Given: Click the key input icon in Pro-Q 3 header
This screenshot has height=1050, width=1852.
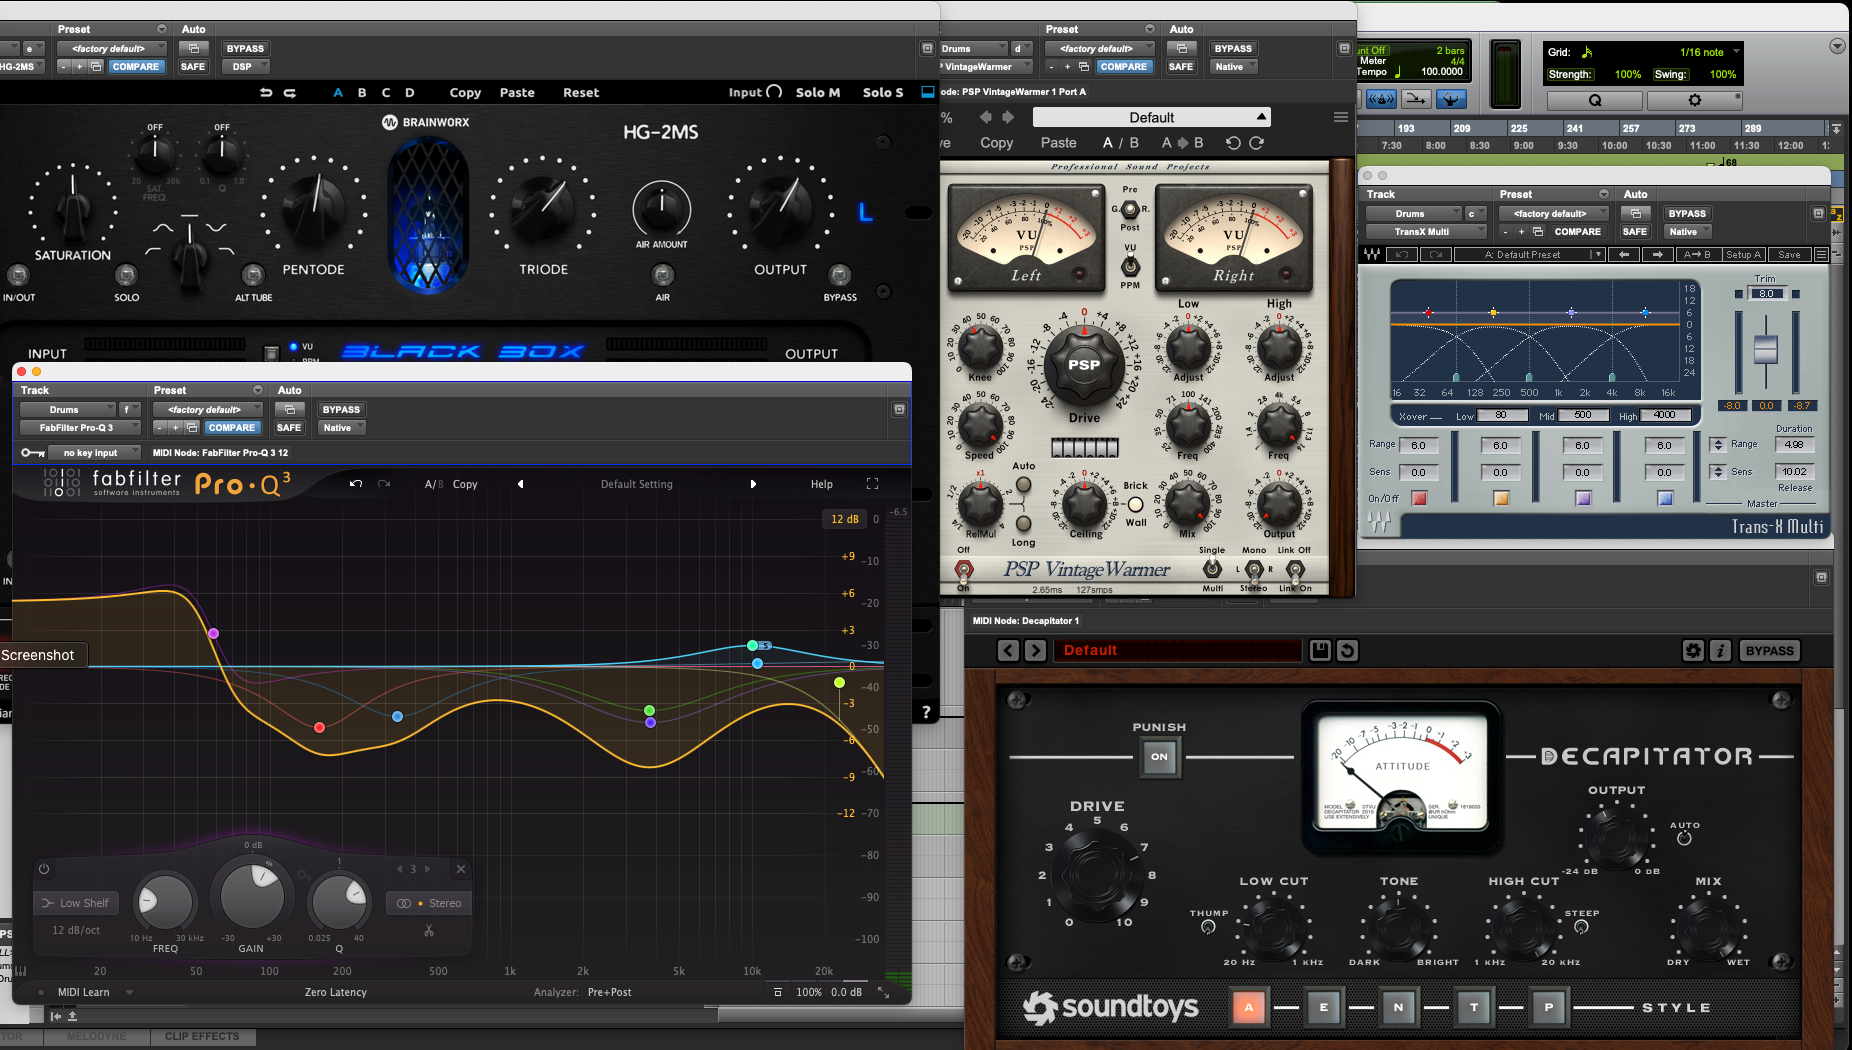Looking at the screenshot, I should [x=32, y=453].
